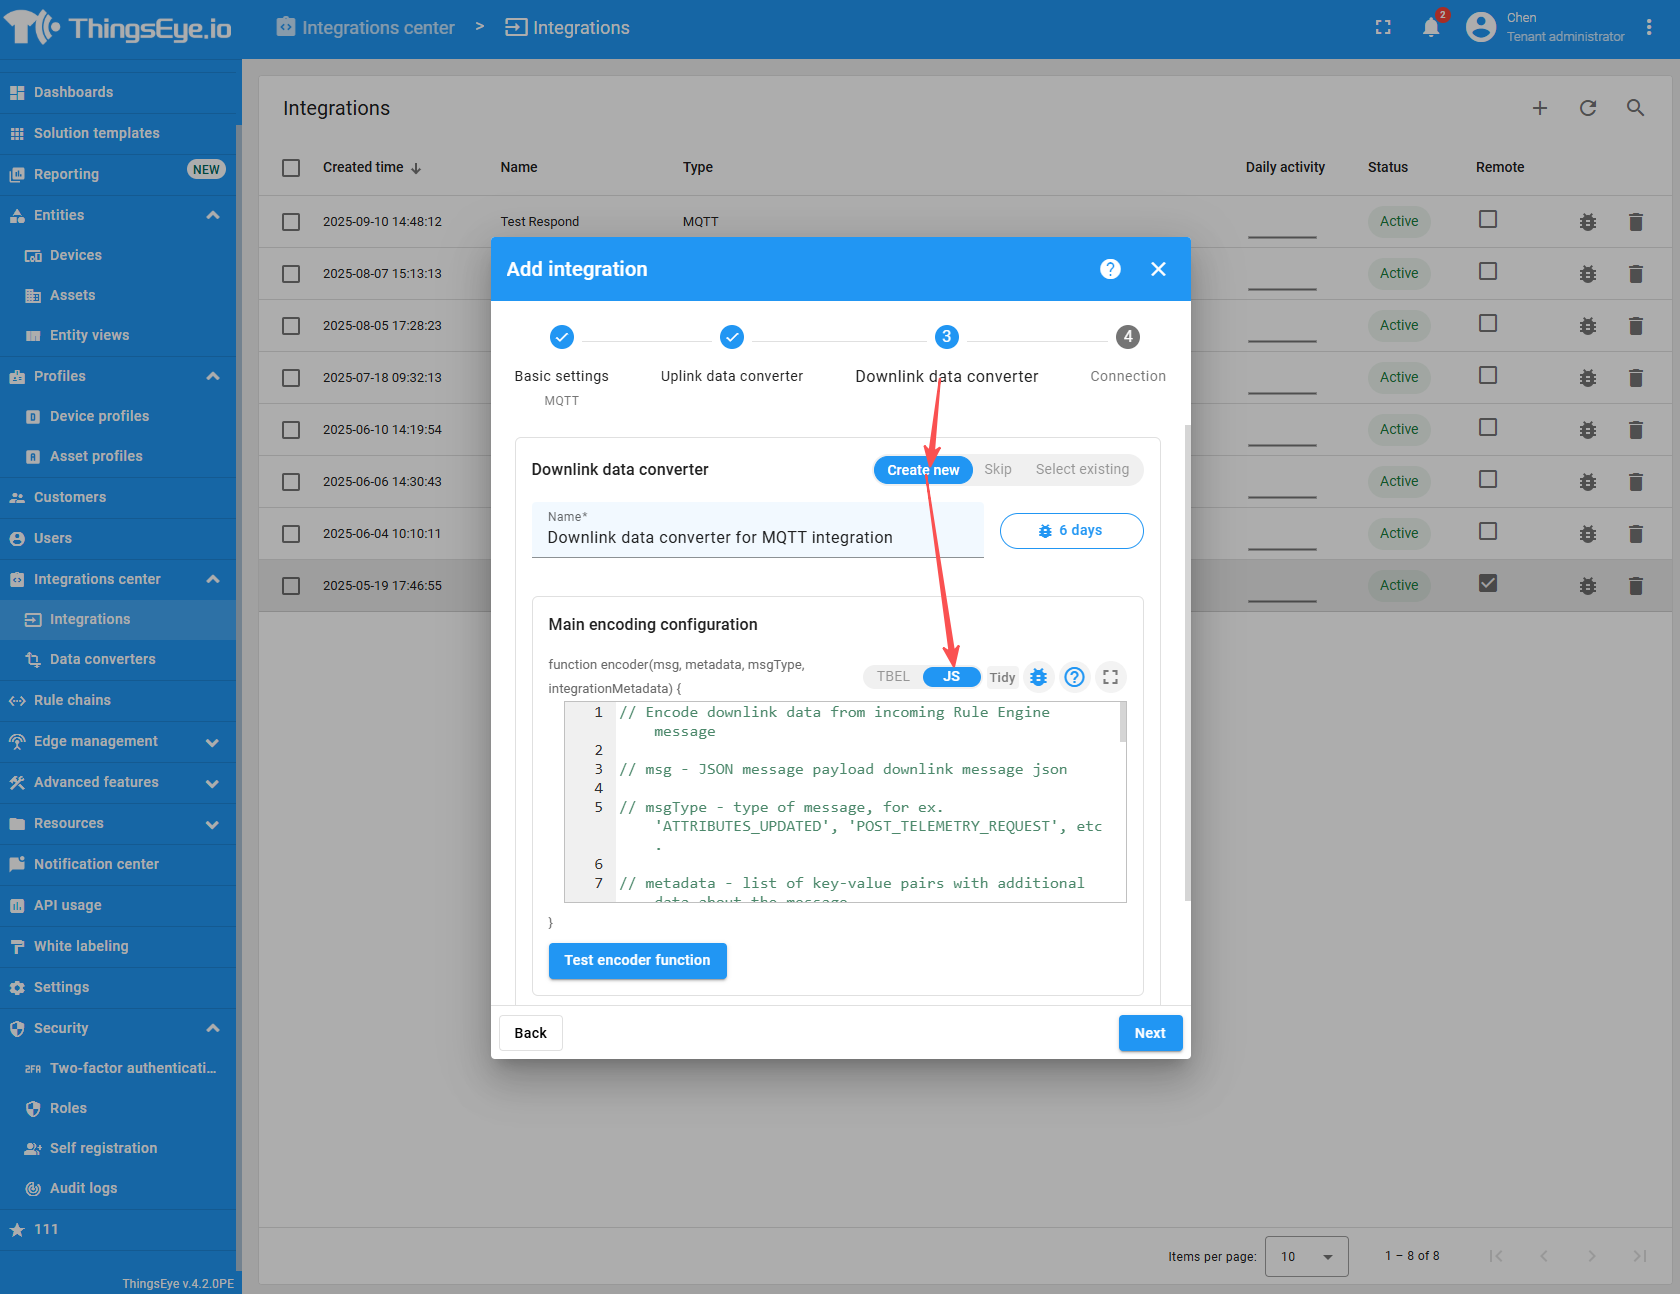Screen dimensions: 1680x1294
Task: Select Rule chains in the sidebar
Action: pos(73,700)
